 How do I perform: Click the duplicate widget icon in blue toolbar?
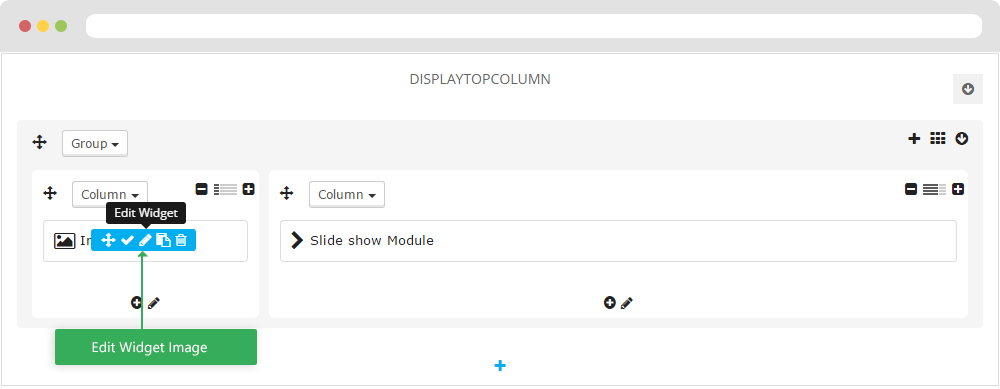pyautogui.click(x=164, y=240)
